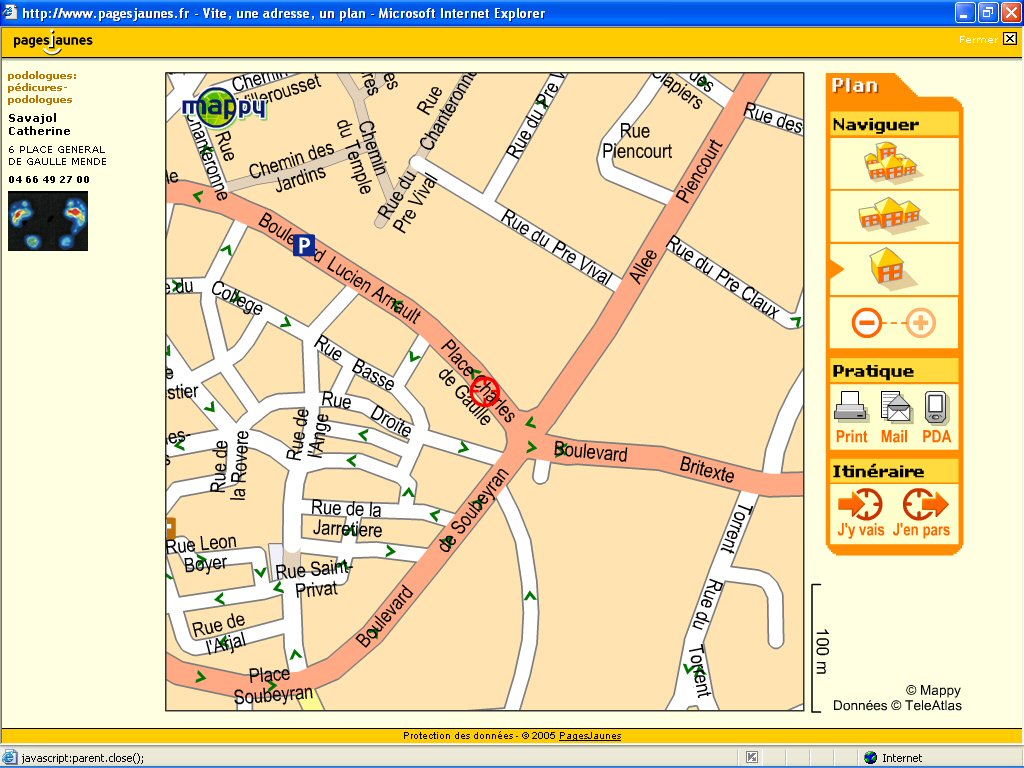Click the Print label
This screenshot has width=1024, height=768.
click(852, 436)
